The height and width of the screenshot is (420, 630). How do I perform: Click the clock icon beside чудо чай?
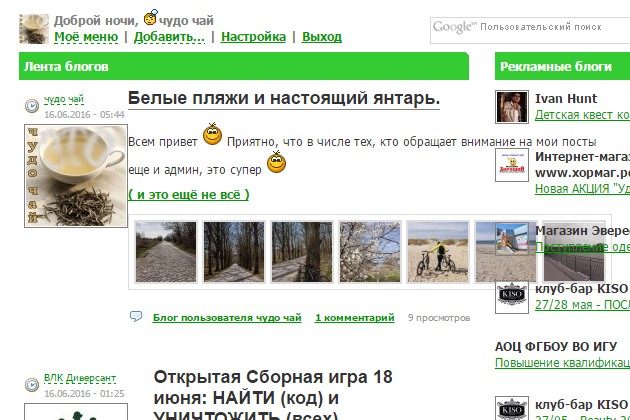point(32,104)
